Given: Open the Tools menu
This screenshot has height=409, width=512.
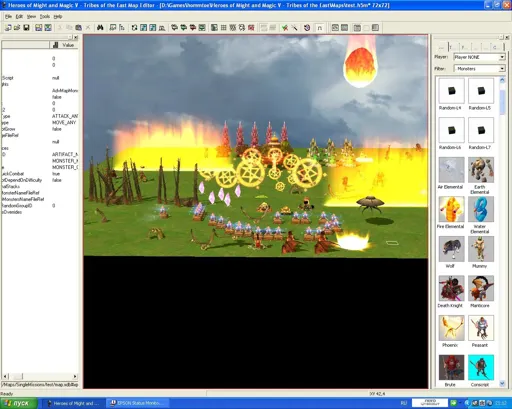Looking at the screenshot, I should point(44,16).
